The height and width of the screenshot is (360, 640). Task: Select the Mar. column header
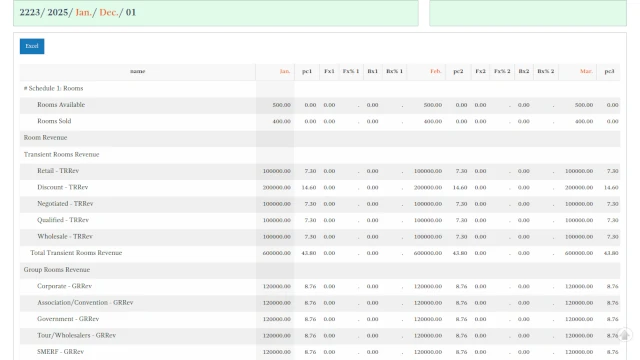pos(586,71)
